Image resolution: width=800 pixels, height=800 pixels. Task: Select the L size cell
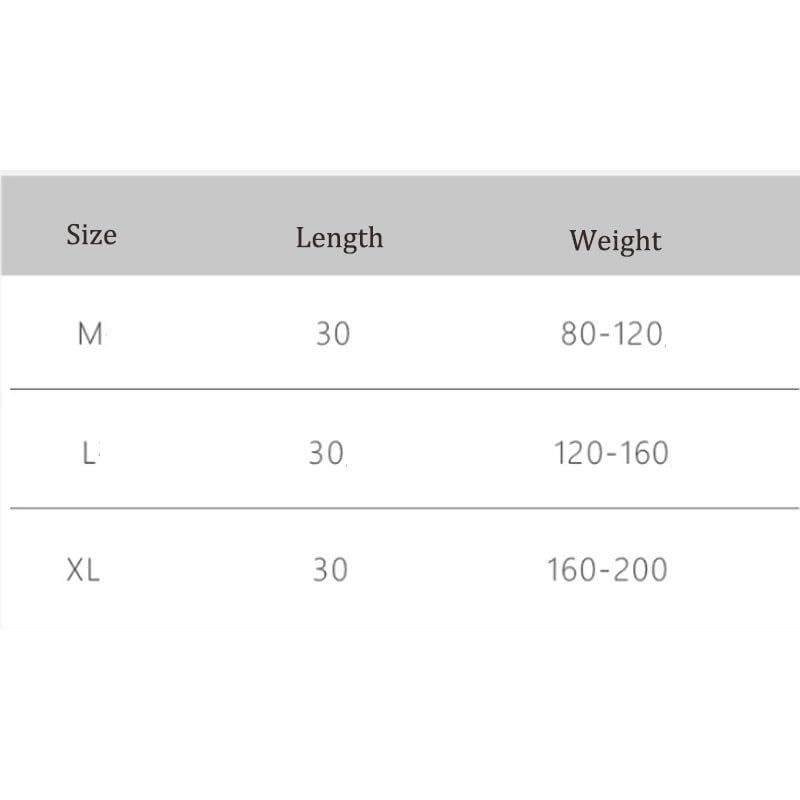click(x=90, y=453)
